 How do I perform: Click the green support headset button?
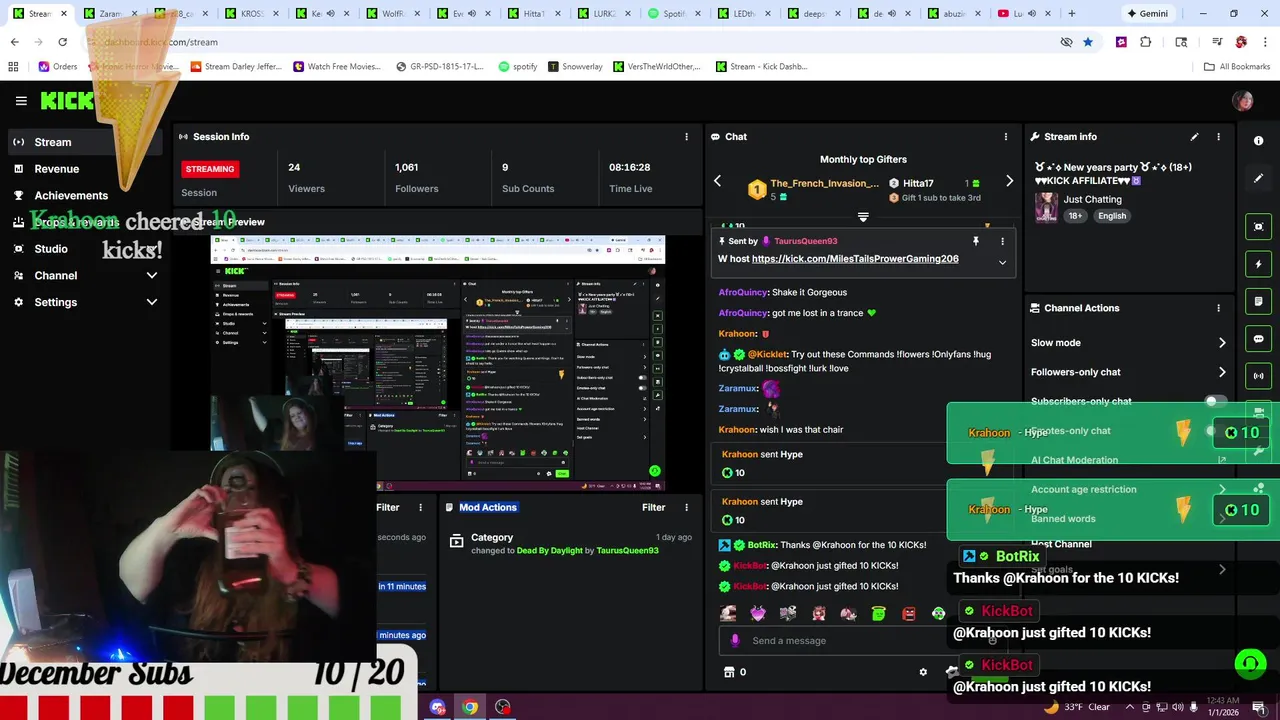[x=1250, y=663]
